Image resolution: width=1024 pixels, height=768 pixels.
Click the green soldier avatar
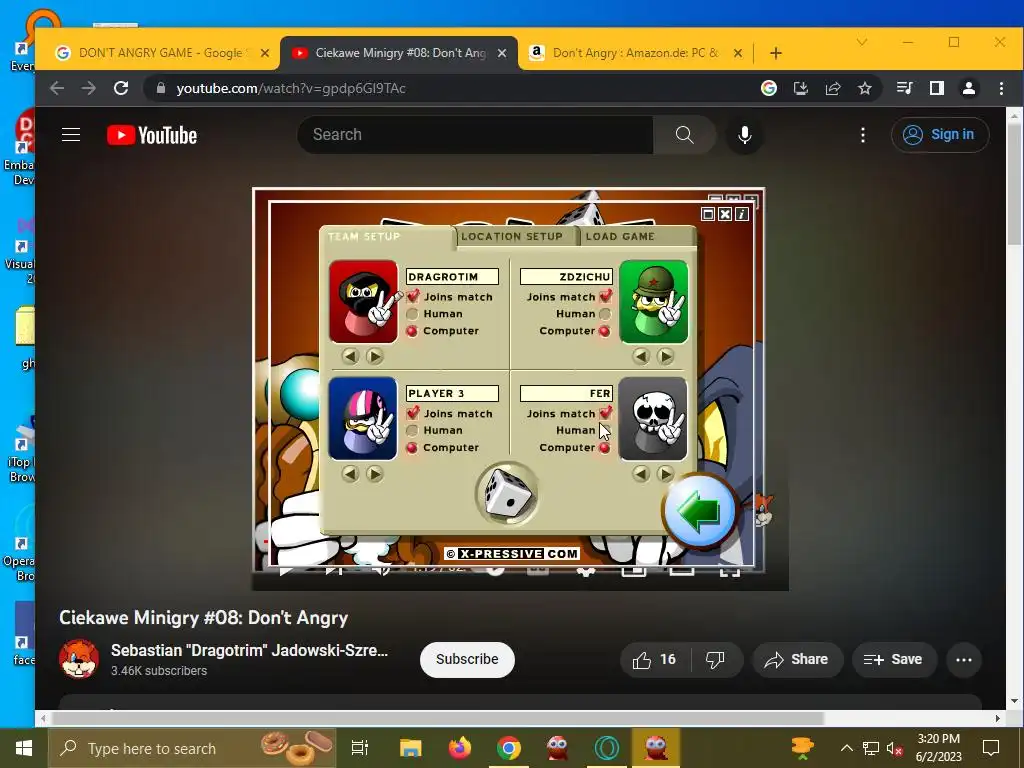(x=654, y=301)
